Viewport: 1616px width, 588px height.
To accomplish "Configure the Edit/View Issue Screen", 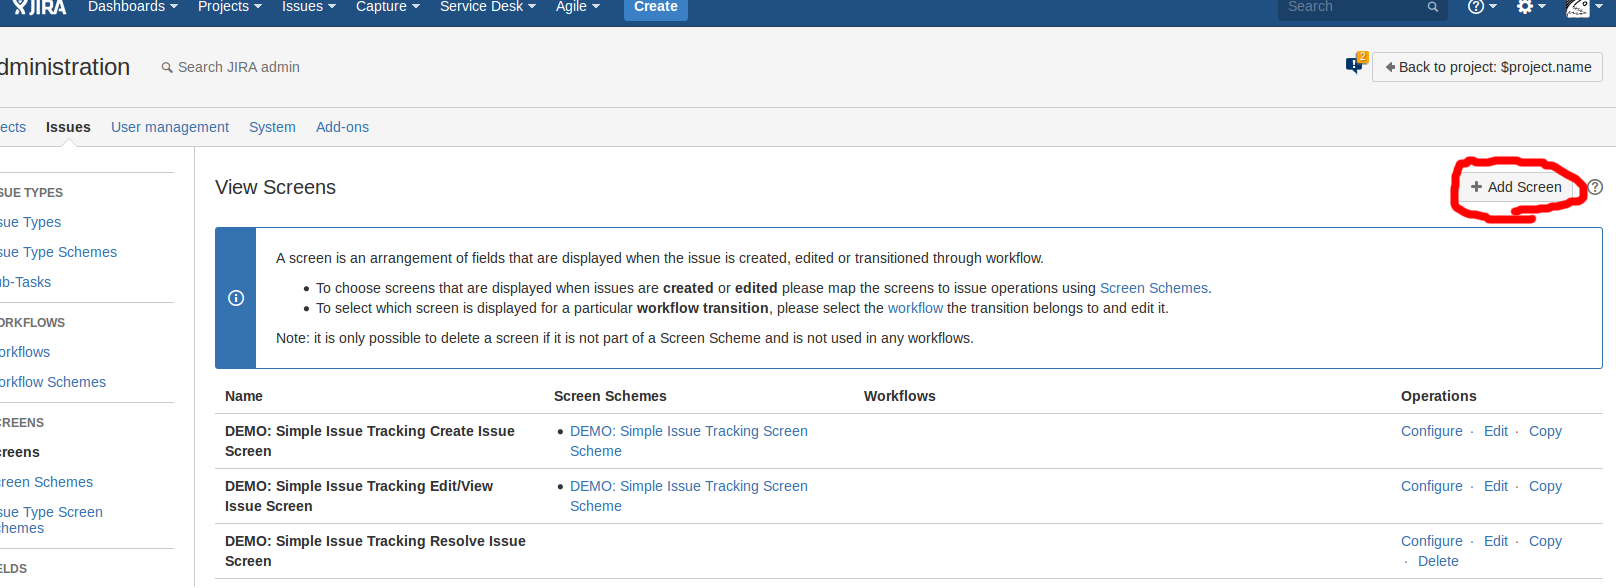I will coord(1431,486).
